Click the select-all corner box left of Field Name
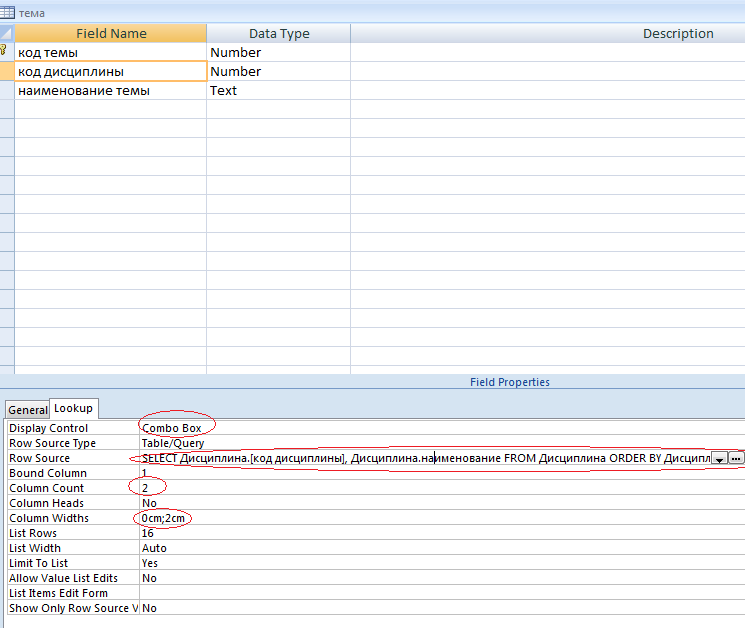Image resolution: width=745 pixels, height=628 pixels. point(7,34)
